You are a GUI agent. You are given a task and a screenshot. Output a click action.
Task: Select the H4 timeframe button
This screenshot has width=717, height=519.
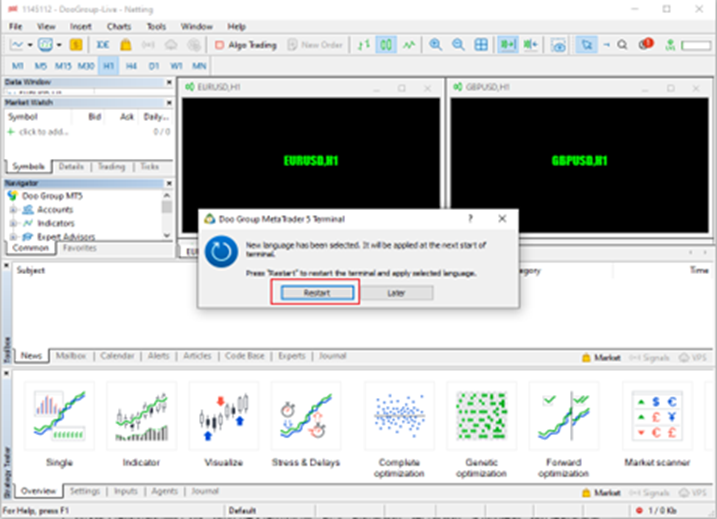(131, 65)
